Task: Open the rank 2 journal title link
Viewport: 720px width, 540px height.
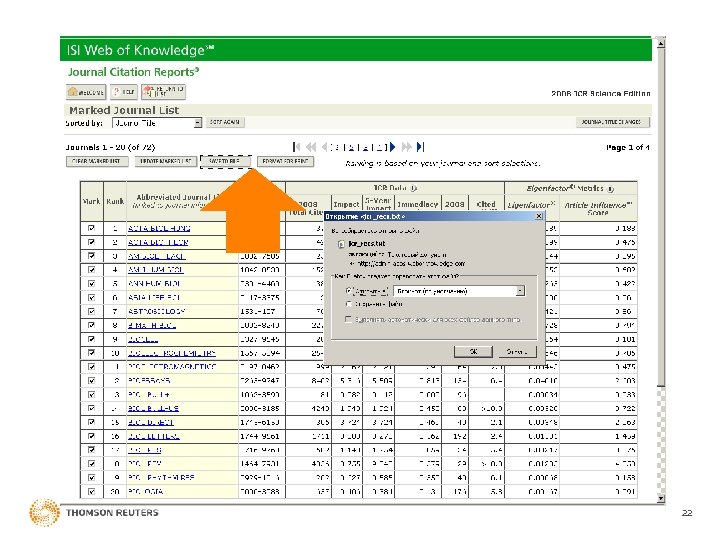Action: click(158, 242)
